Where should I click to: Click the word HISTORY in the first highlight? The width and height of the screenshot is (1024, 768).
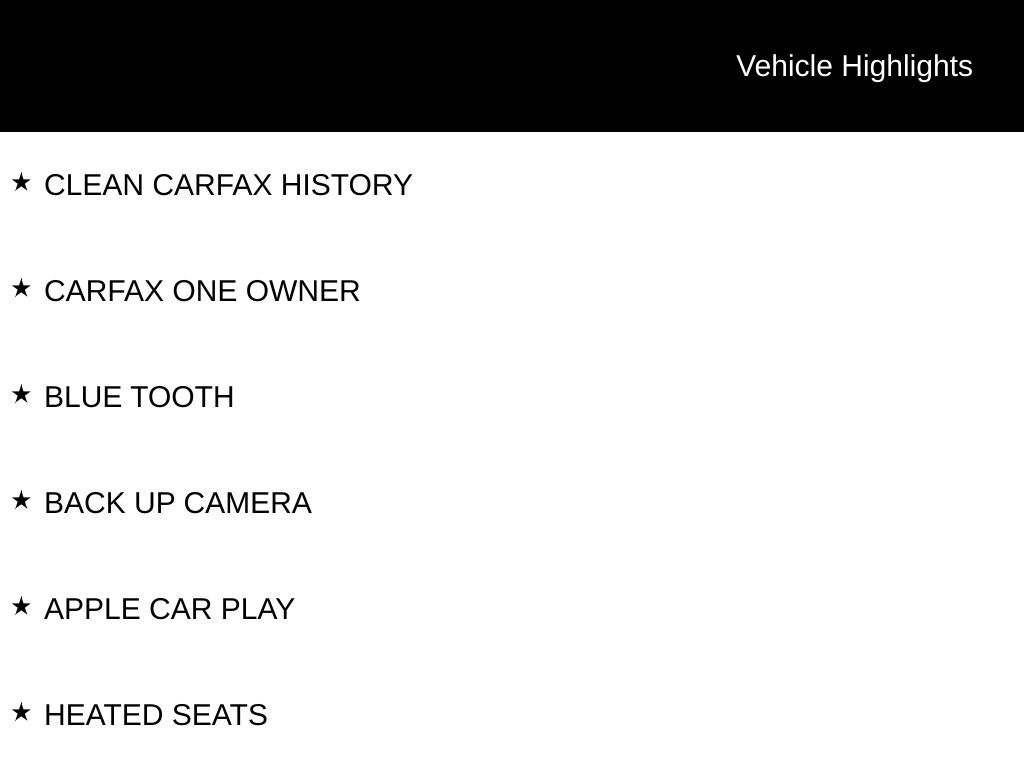pyautogui.click(x=346, y=185)
